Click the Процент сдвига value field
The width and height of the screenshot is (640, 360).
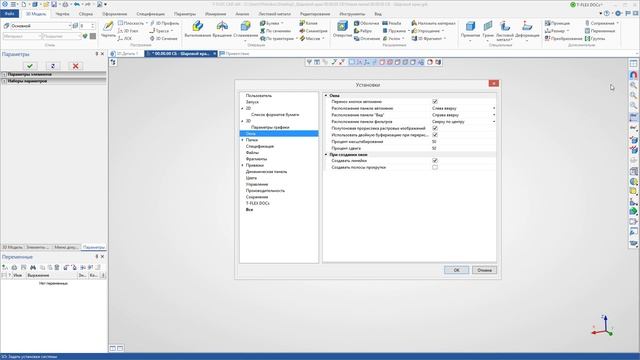463,148
